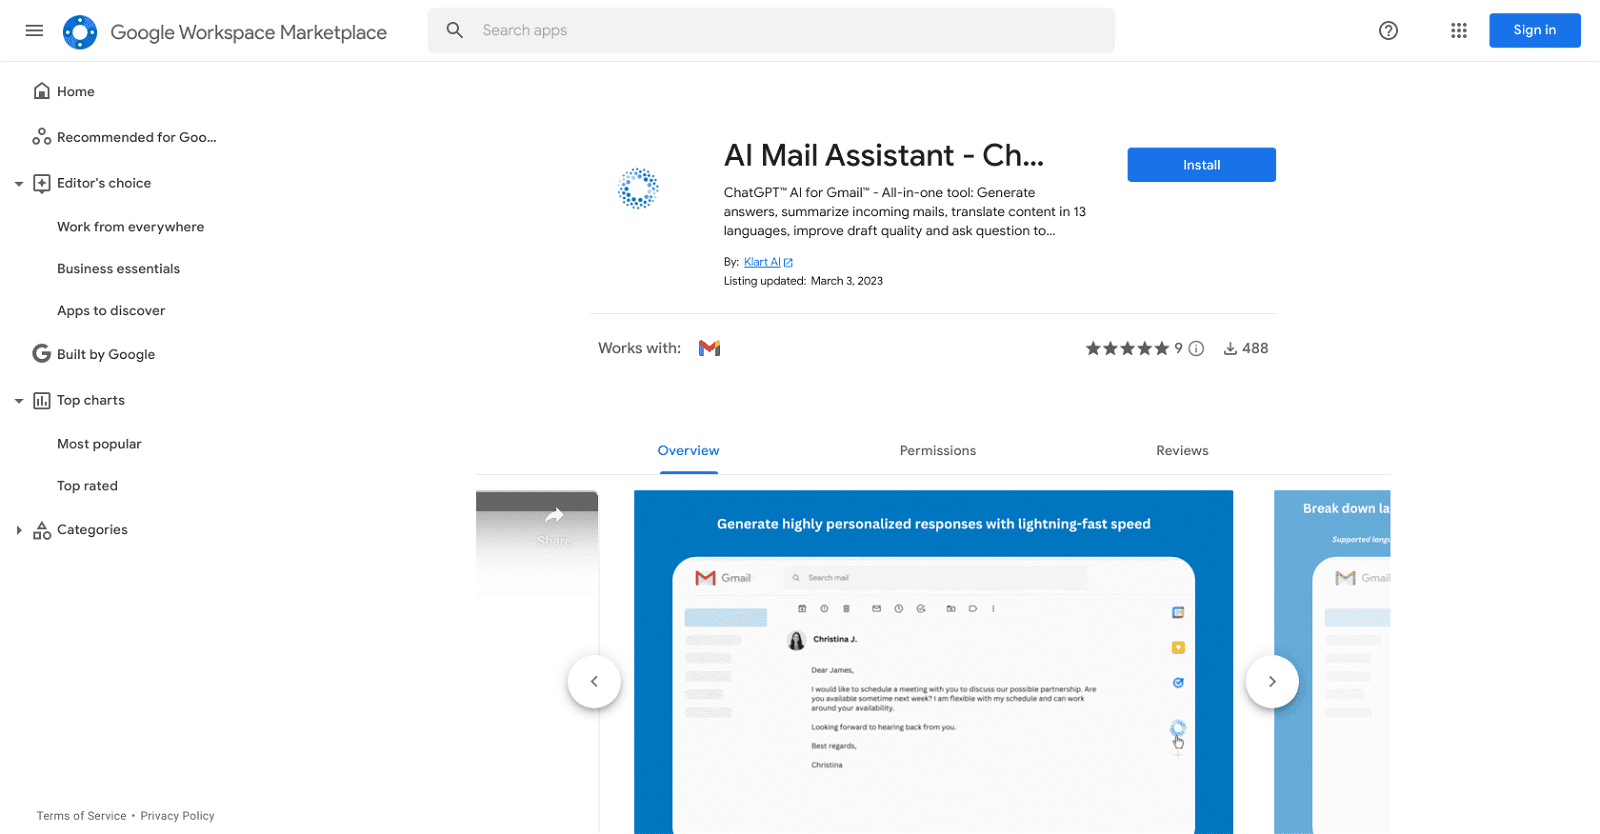Screen dimensions: 1600x834
Task: Click the five-star rating display
Action: click(1127, 348)
